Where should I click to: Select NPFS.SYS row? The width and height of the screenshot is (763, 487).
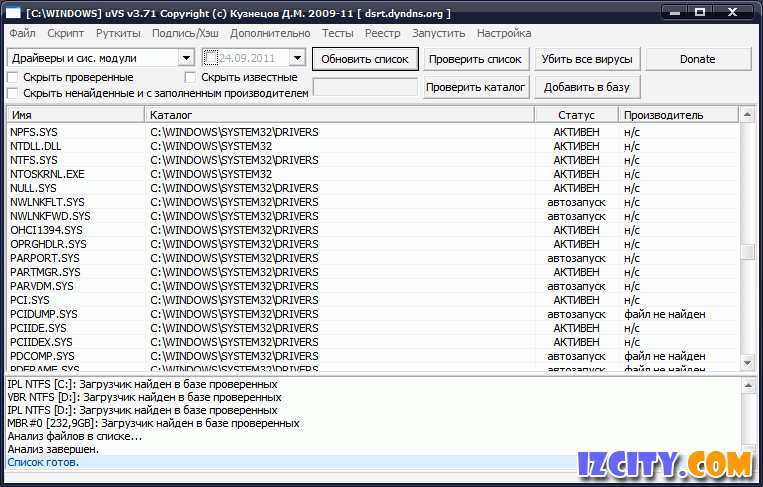pyautogui.click(x=374, y=132)
